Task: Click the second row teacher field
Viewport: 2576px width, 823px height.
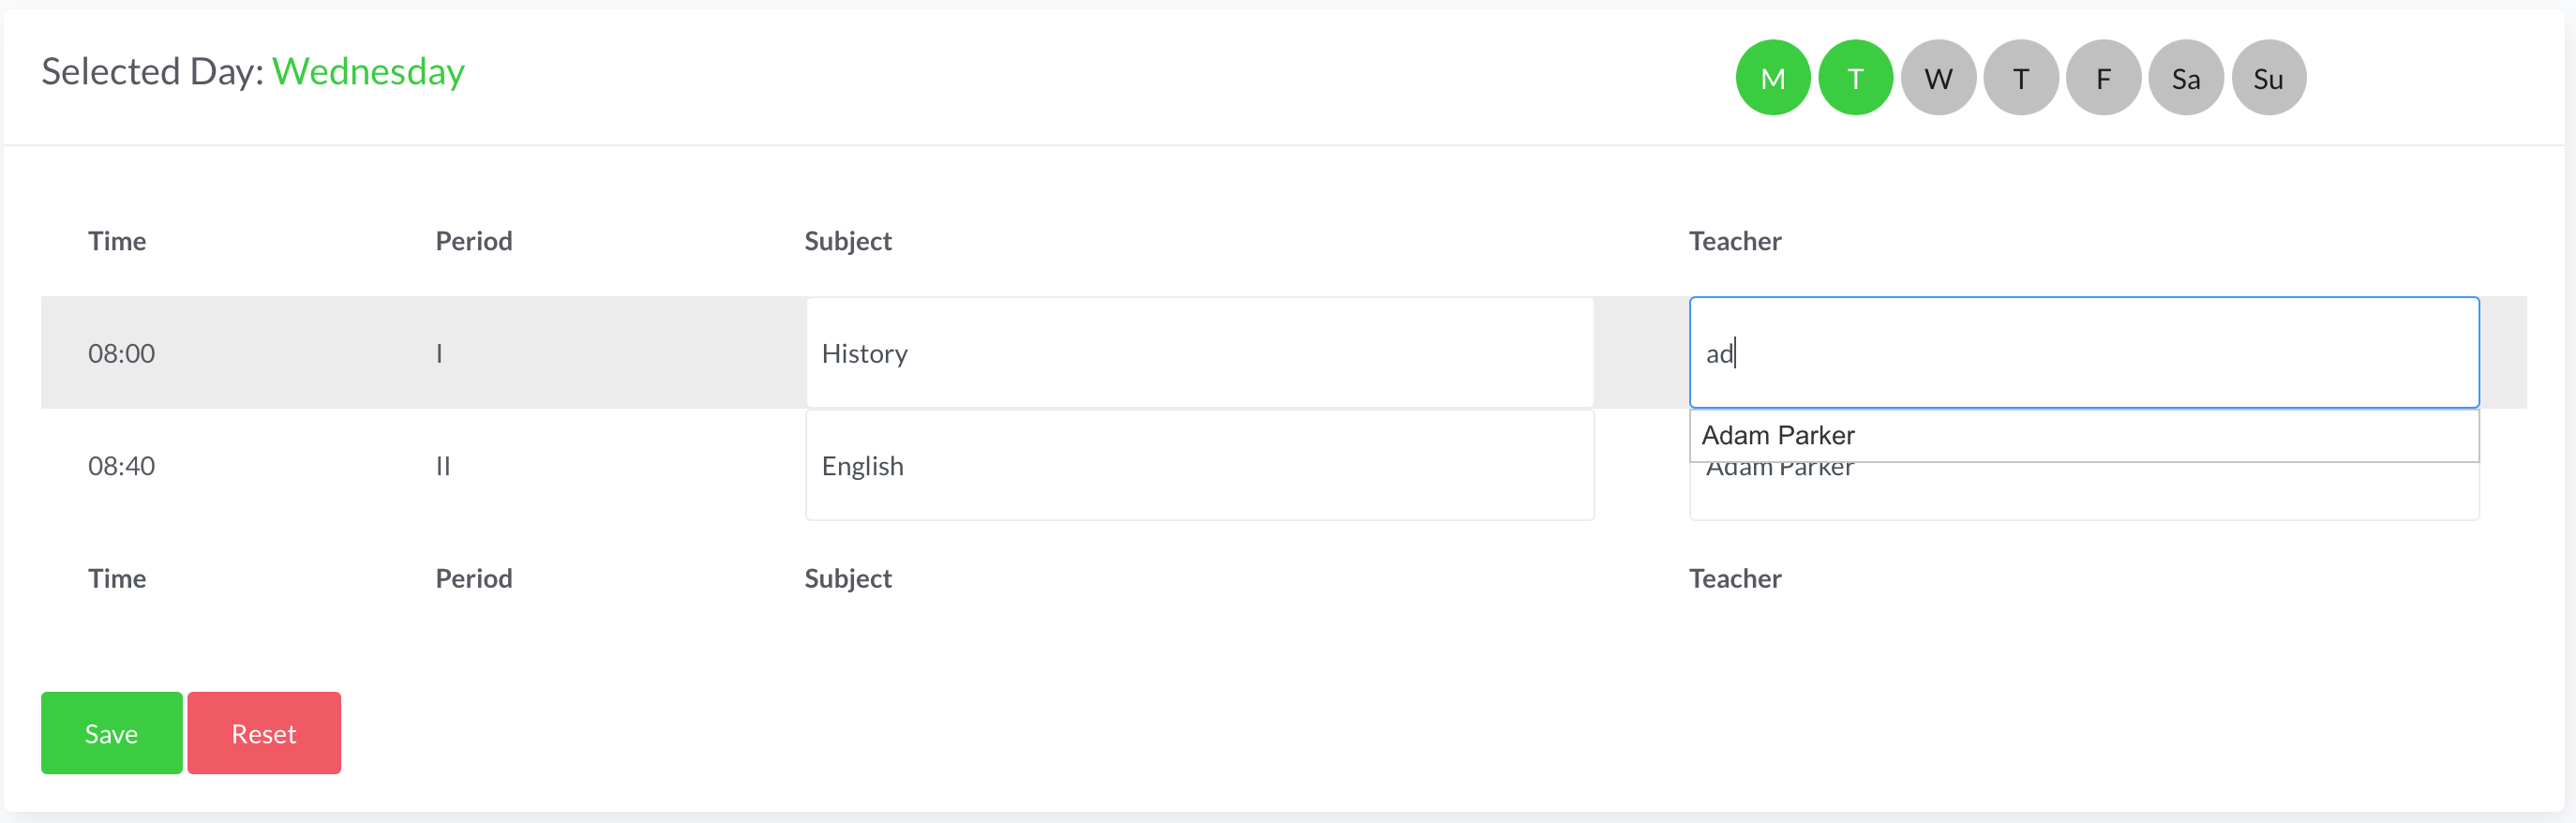Action: (x=2083, y=494)
